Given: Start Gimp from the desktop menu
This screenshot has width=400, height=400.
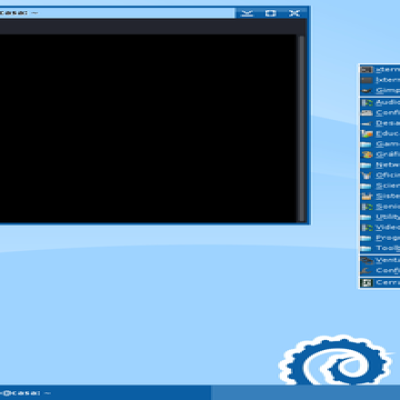Looking at the screenshot, I should point(380,91).
